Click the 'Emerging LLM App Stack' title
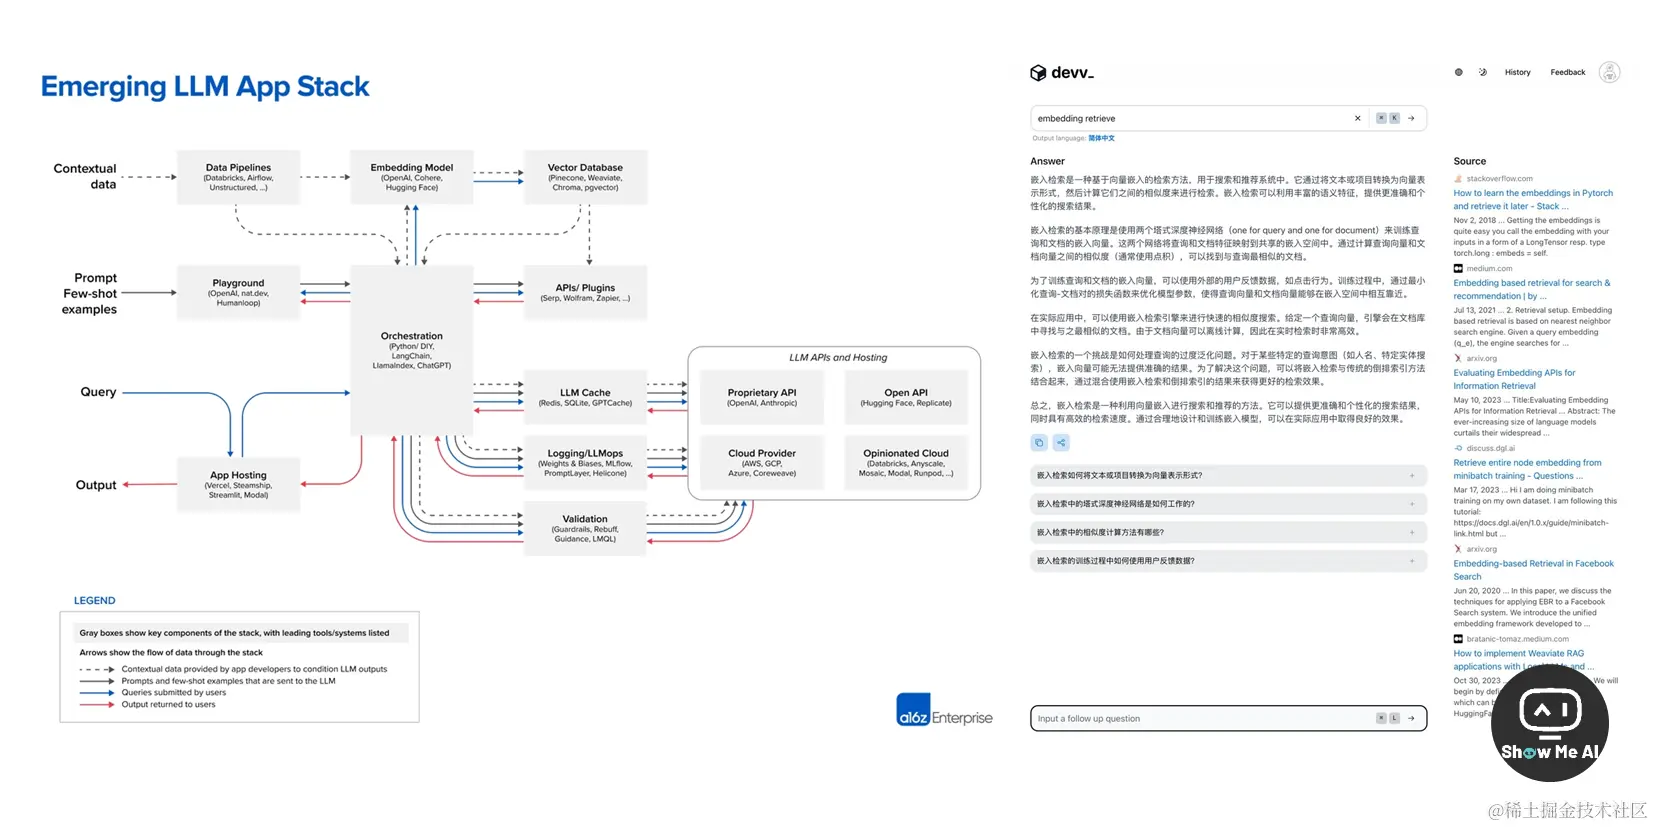Image resolution: width=1654 pixels, height=827 pixels. 205,87
